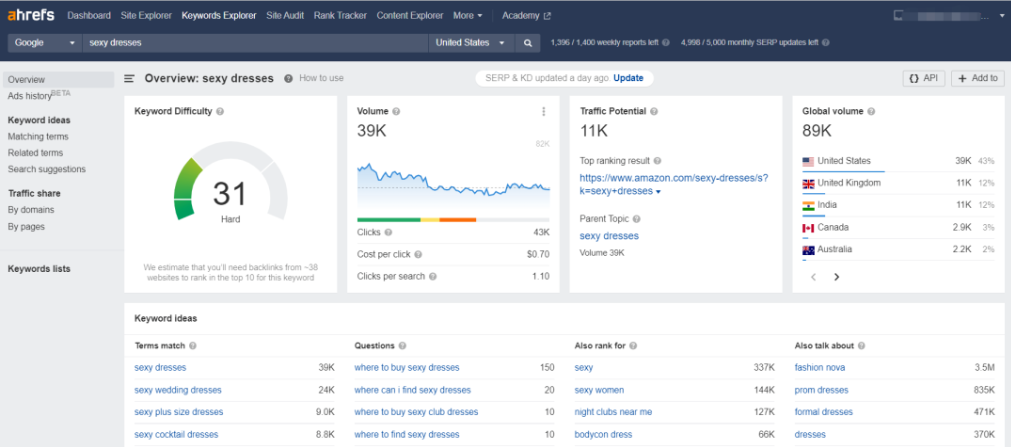Open the United States country dropdown
1011x447 pixels.
point(471,43)
